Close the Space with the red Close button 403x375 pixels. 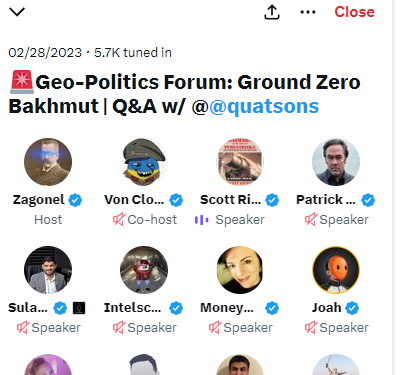[x=354, y=12]
